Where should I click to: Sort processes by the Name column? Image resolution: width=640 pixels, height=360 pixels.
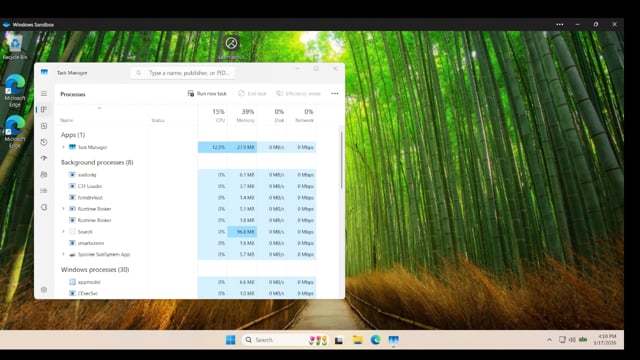[x=67, y=120]
